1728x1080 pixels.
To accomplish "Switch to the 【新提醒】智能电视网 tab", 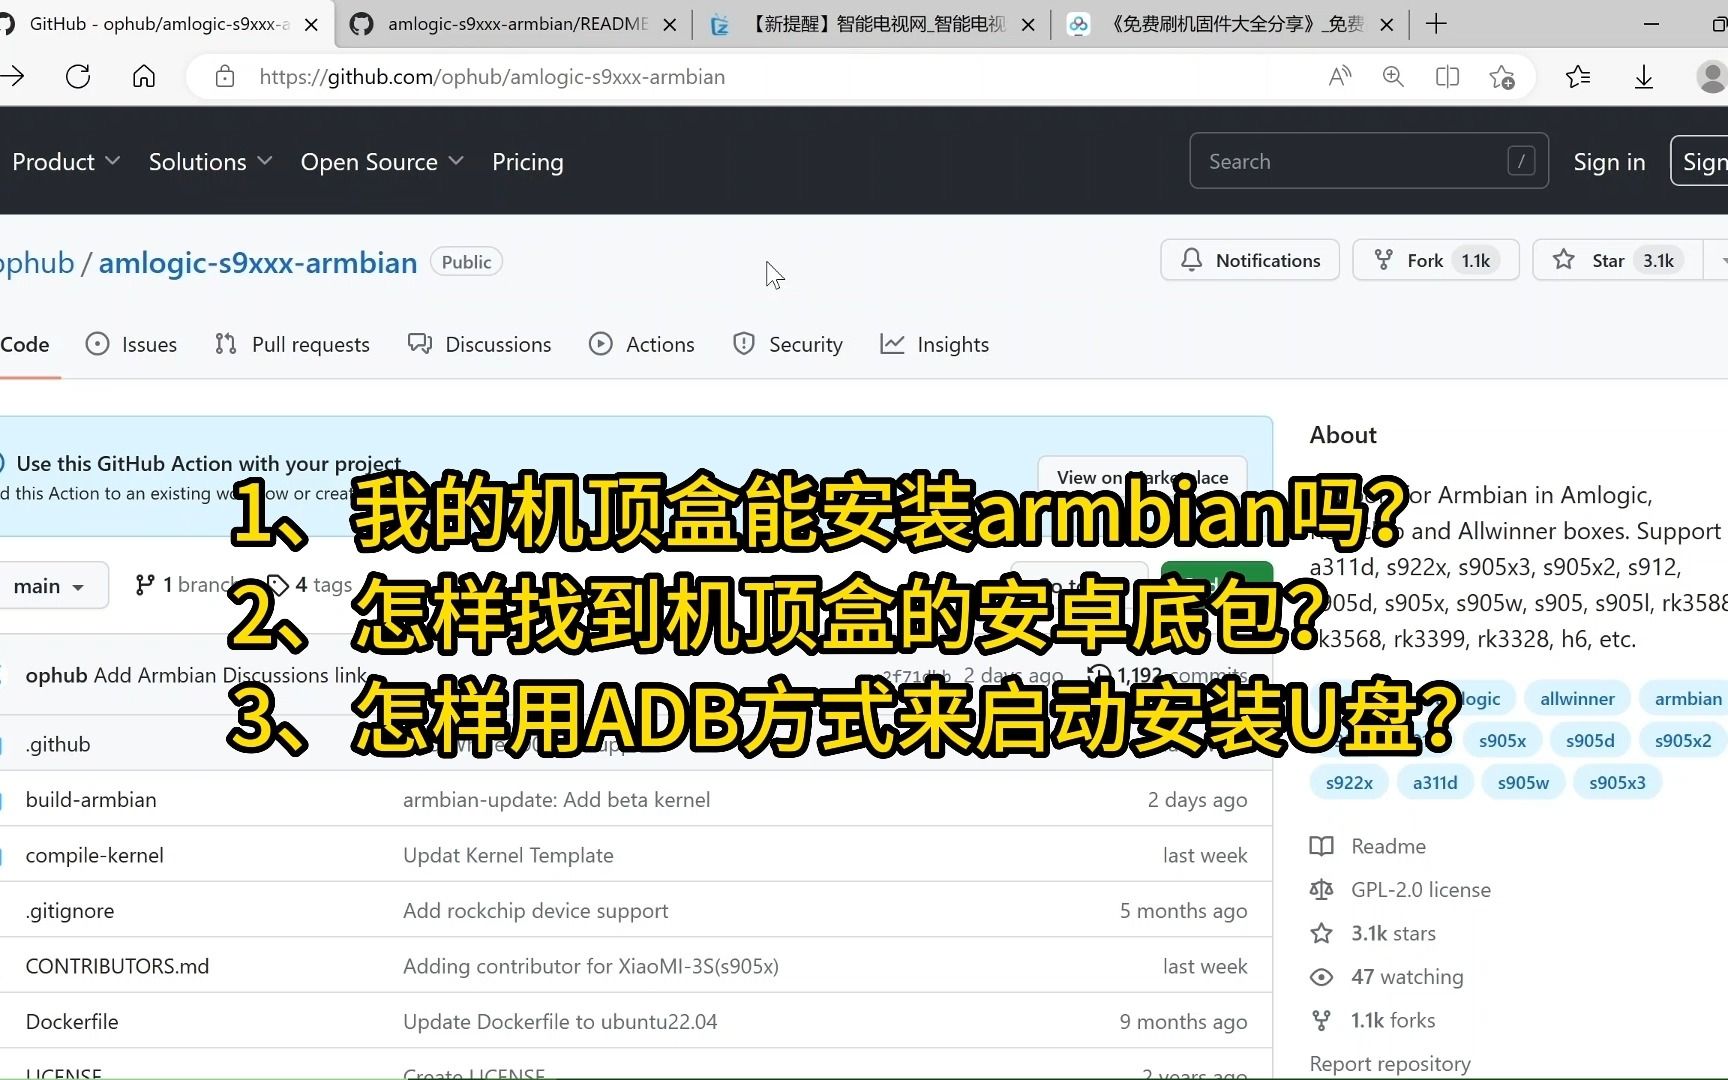I will point(870,24).
